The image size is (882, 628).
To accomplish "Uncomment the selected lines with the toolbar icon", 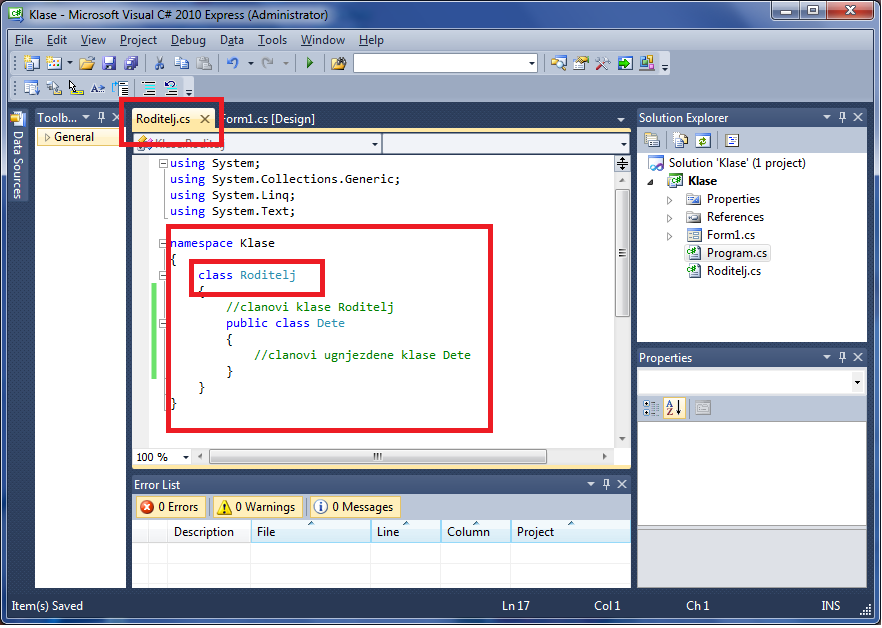I will coord(170,88).
